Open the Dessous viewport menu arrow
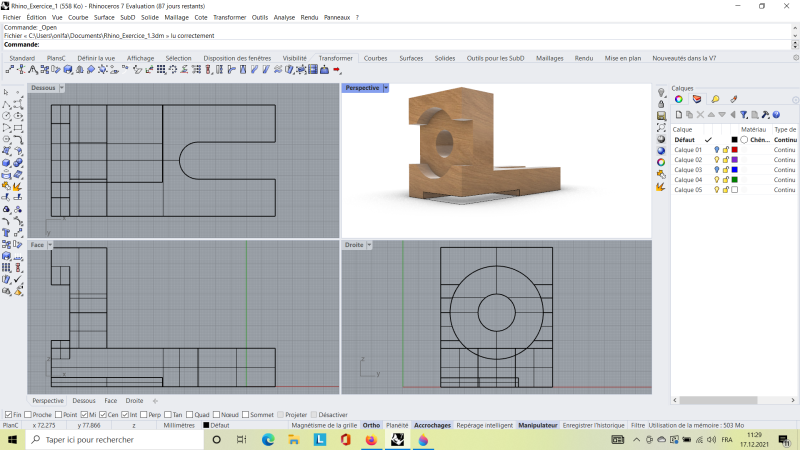Viewport: 800px width, 450px height. click(62, 88)
